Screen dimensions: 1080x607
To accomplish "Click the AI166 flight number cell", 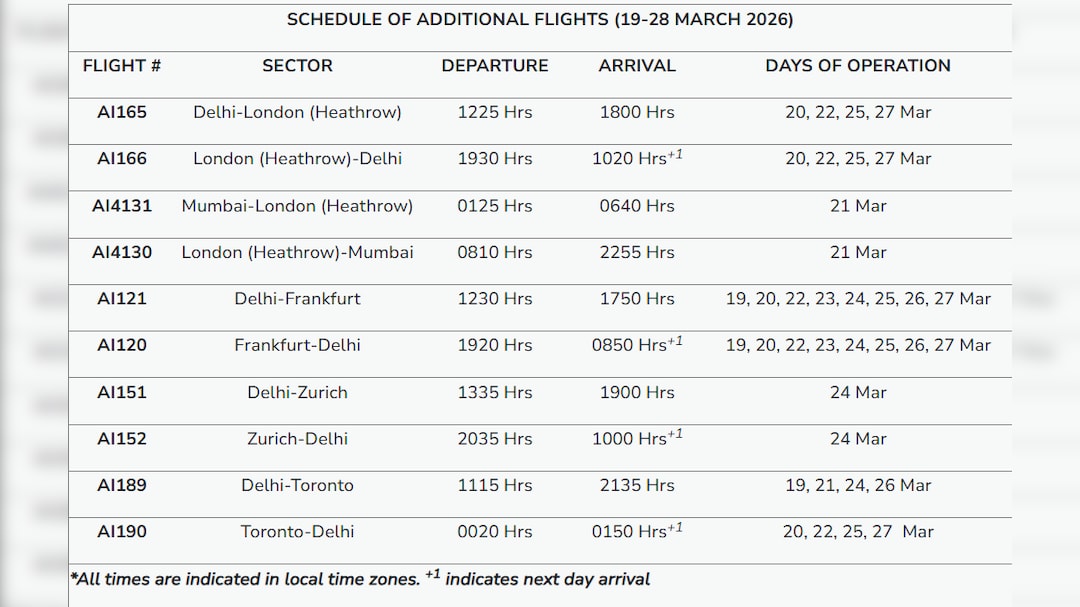I will [122, 158].
